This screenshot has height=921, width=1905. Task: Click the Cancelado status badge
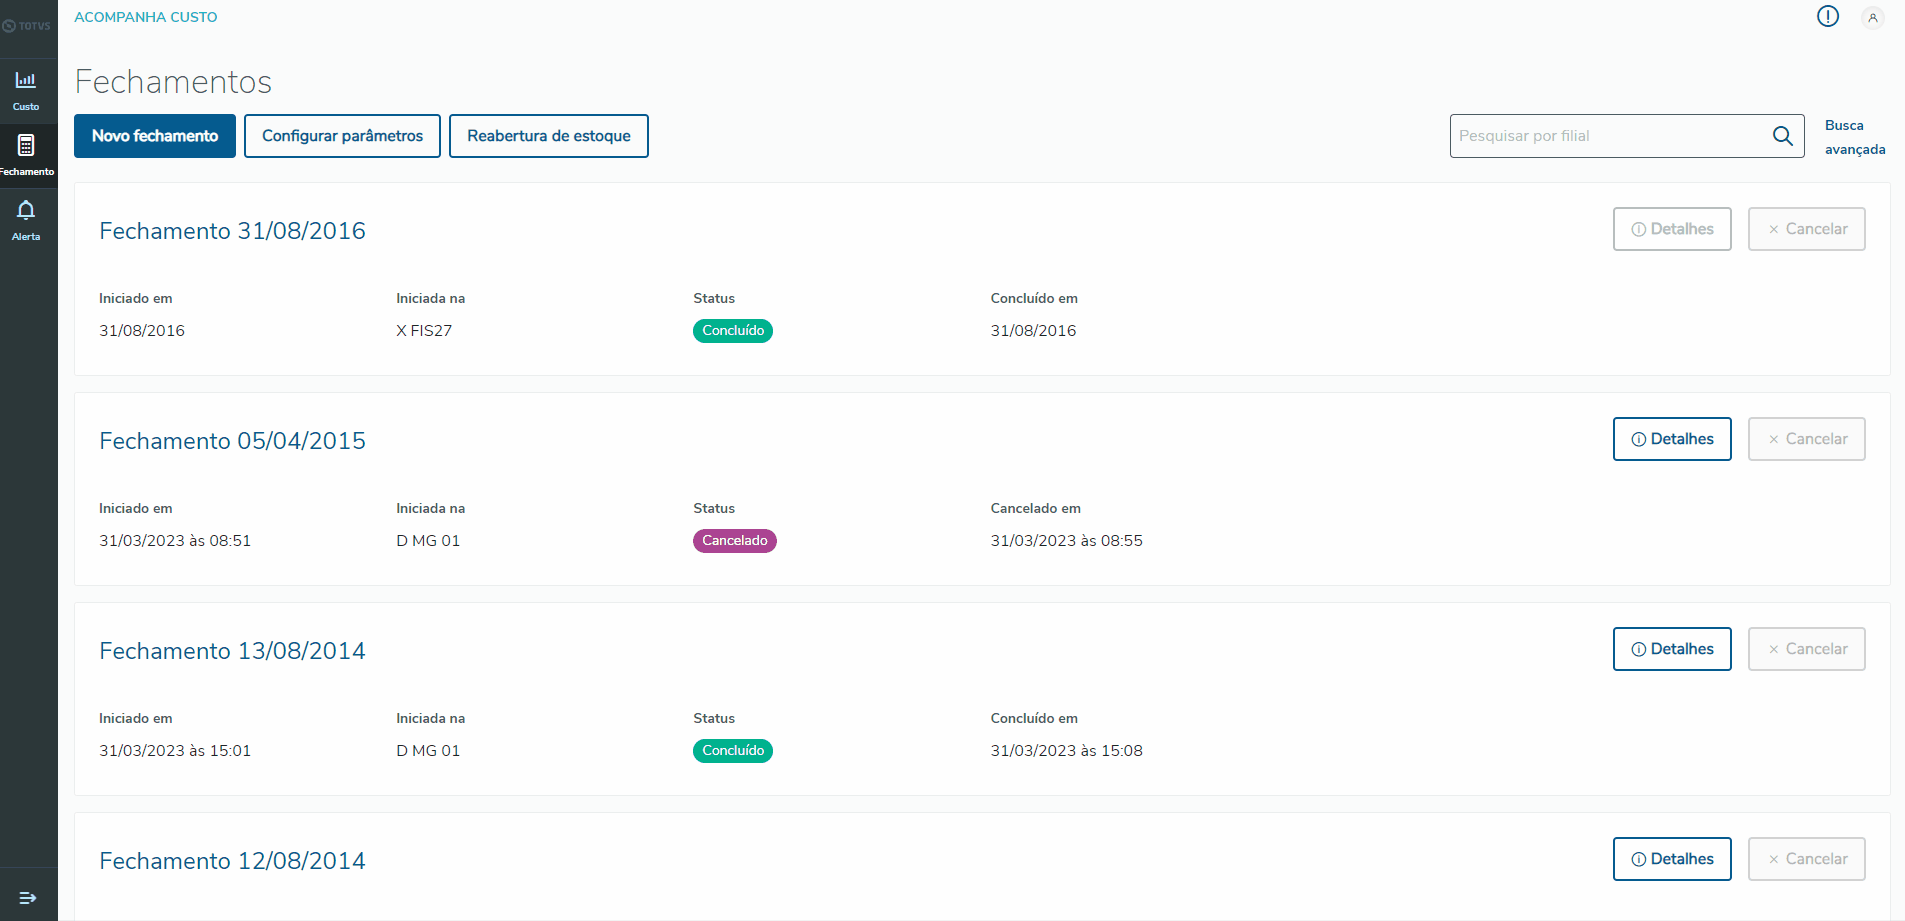click(x=735, y=541)
